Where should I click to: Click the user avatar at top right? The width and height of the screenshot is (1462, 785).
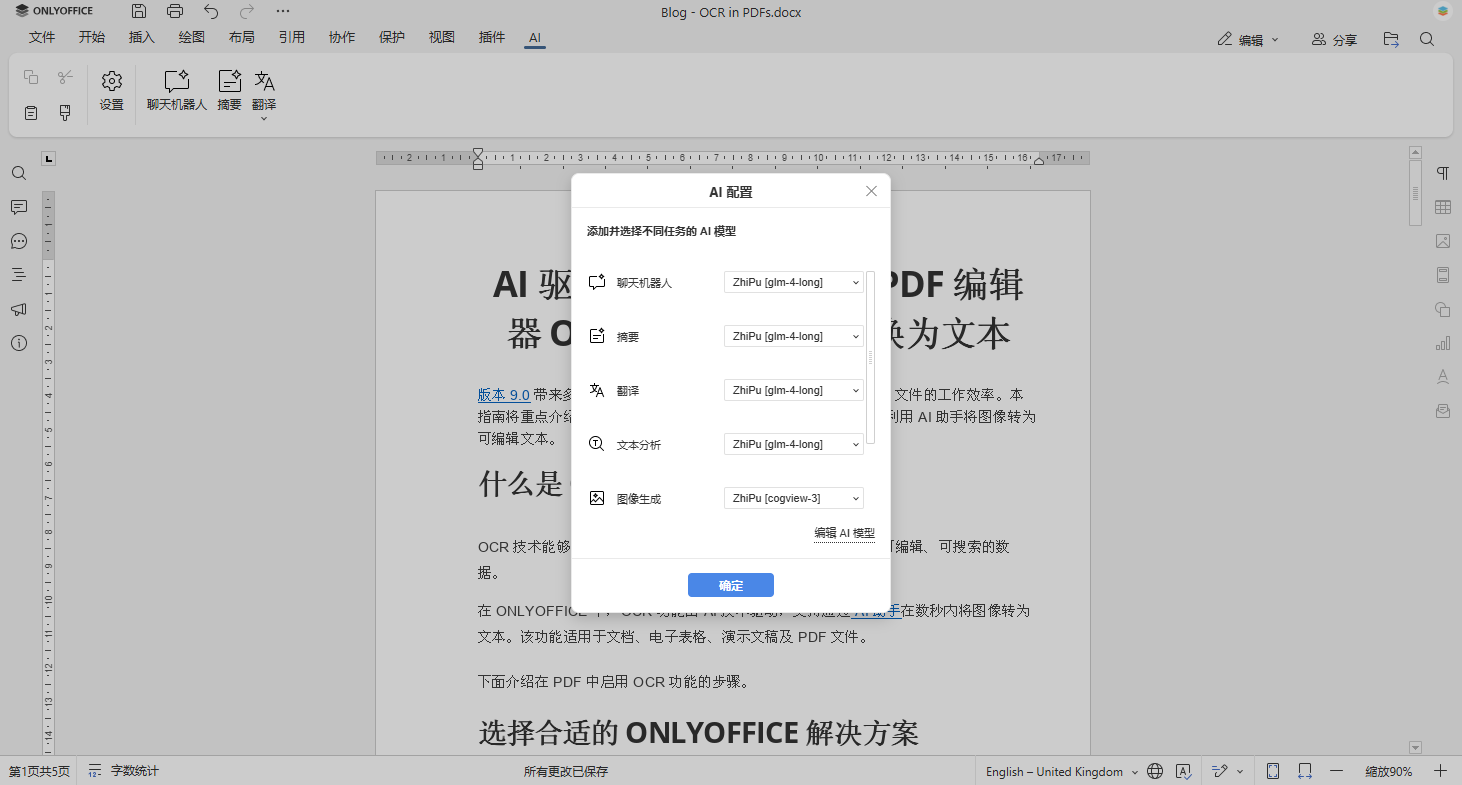(x=1442, y=12)
